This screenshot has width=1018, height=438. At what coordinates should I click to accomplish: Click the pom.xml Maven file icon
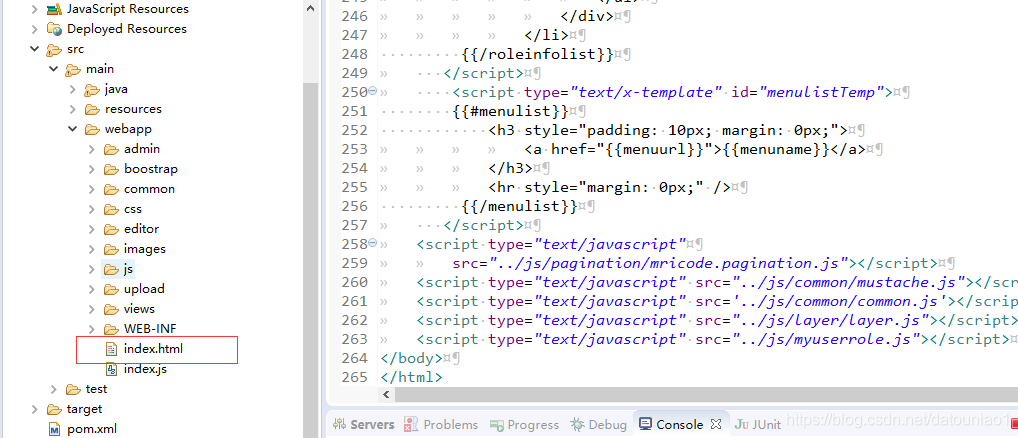coord(55,429)
